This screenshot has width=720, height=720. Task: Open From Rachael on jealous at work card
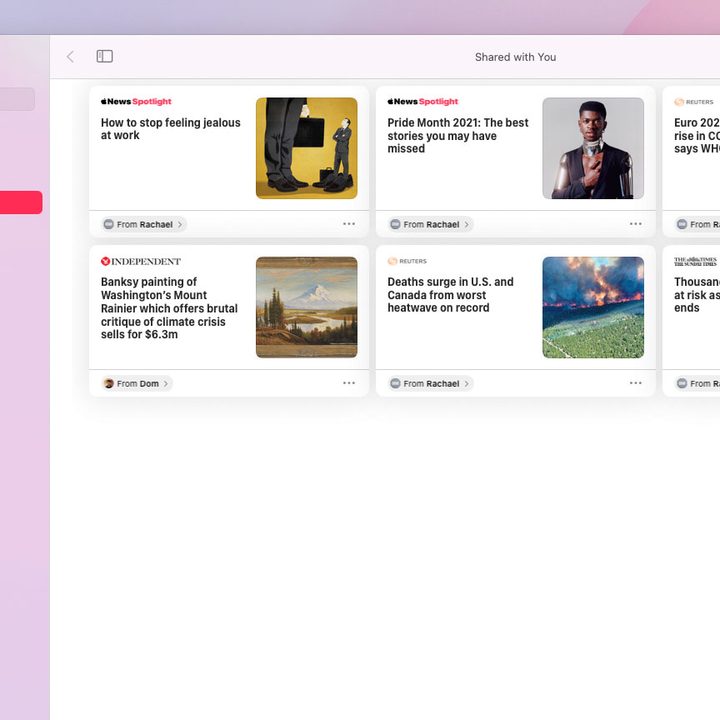point(144,225)
